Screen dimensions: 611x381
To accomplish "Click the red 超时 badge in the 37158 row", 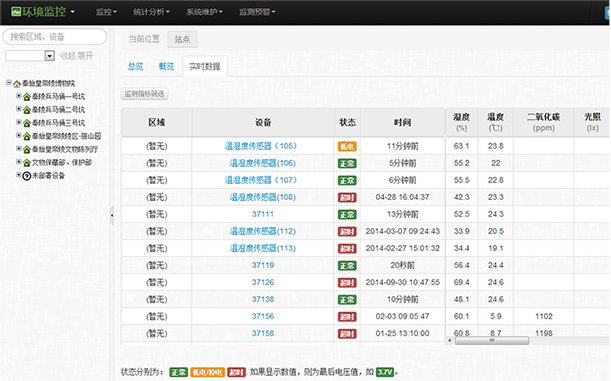I will coord(347,334).
